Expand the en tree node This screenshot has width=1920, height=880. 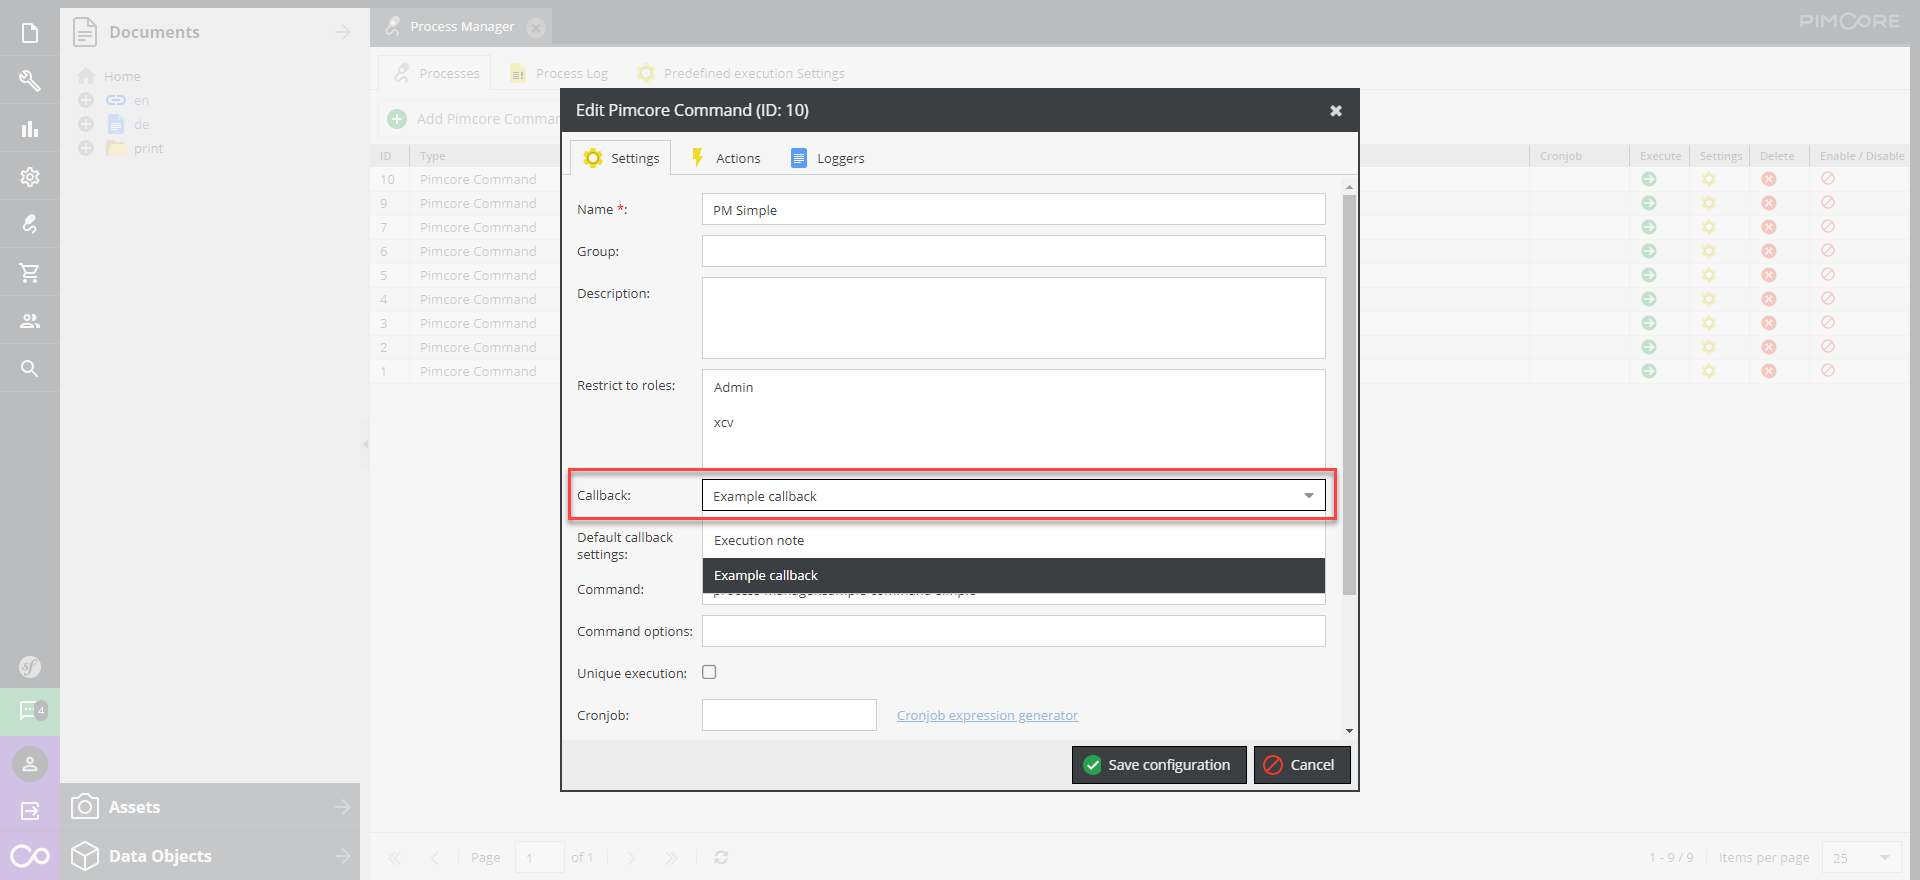tap(86, 100)
